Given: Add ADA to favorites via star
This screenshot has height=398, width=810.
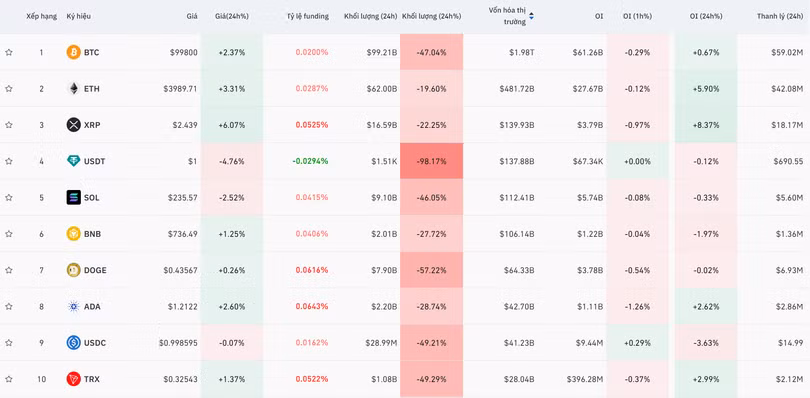Looking at the screenshot, I should point(9,307).
